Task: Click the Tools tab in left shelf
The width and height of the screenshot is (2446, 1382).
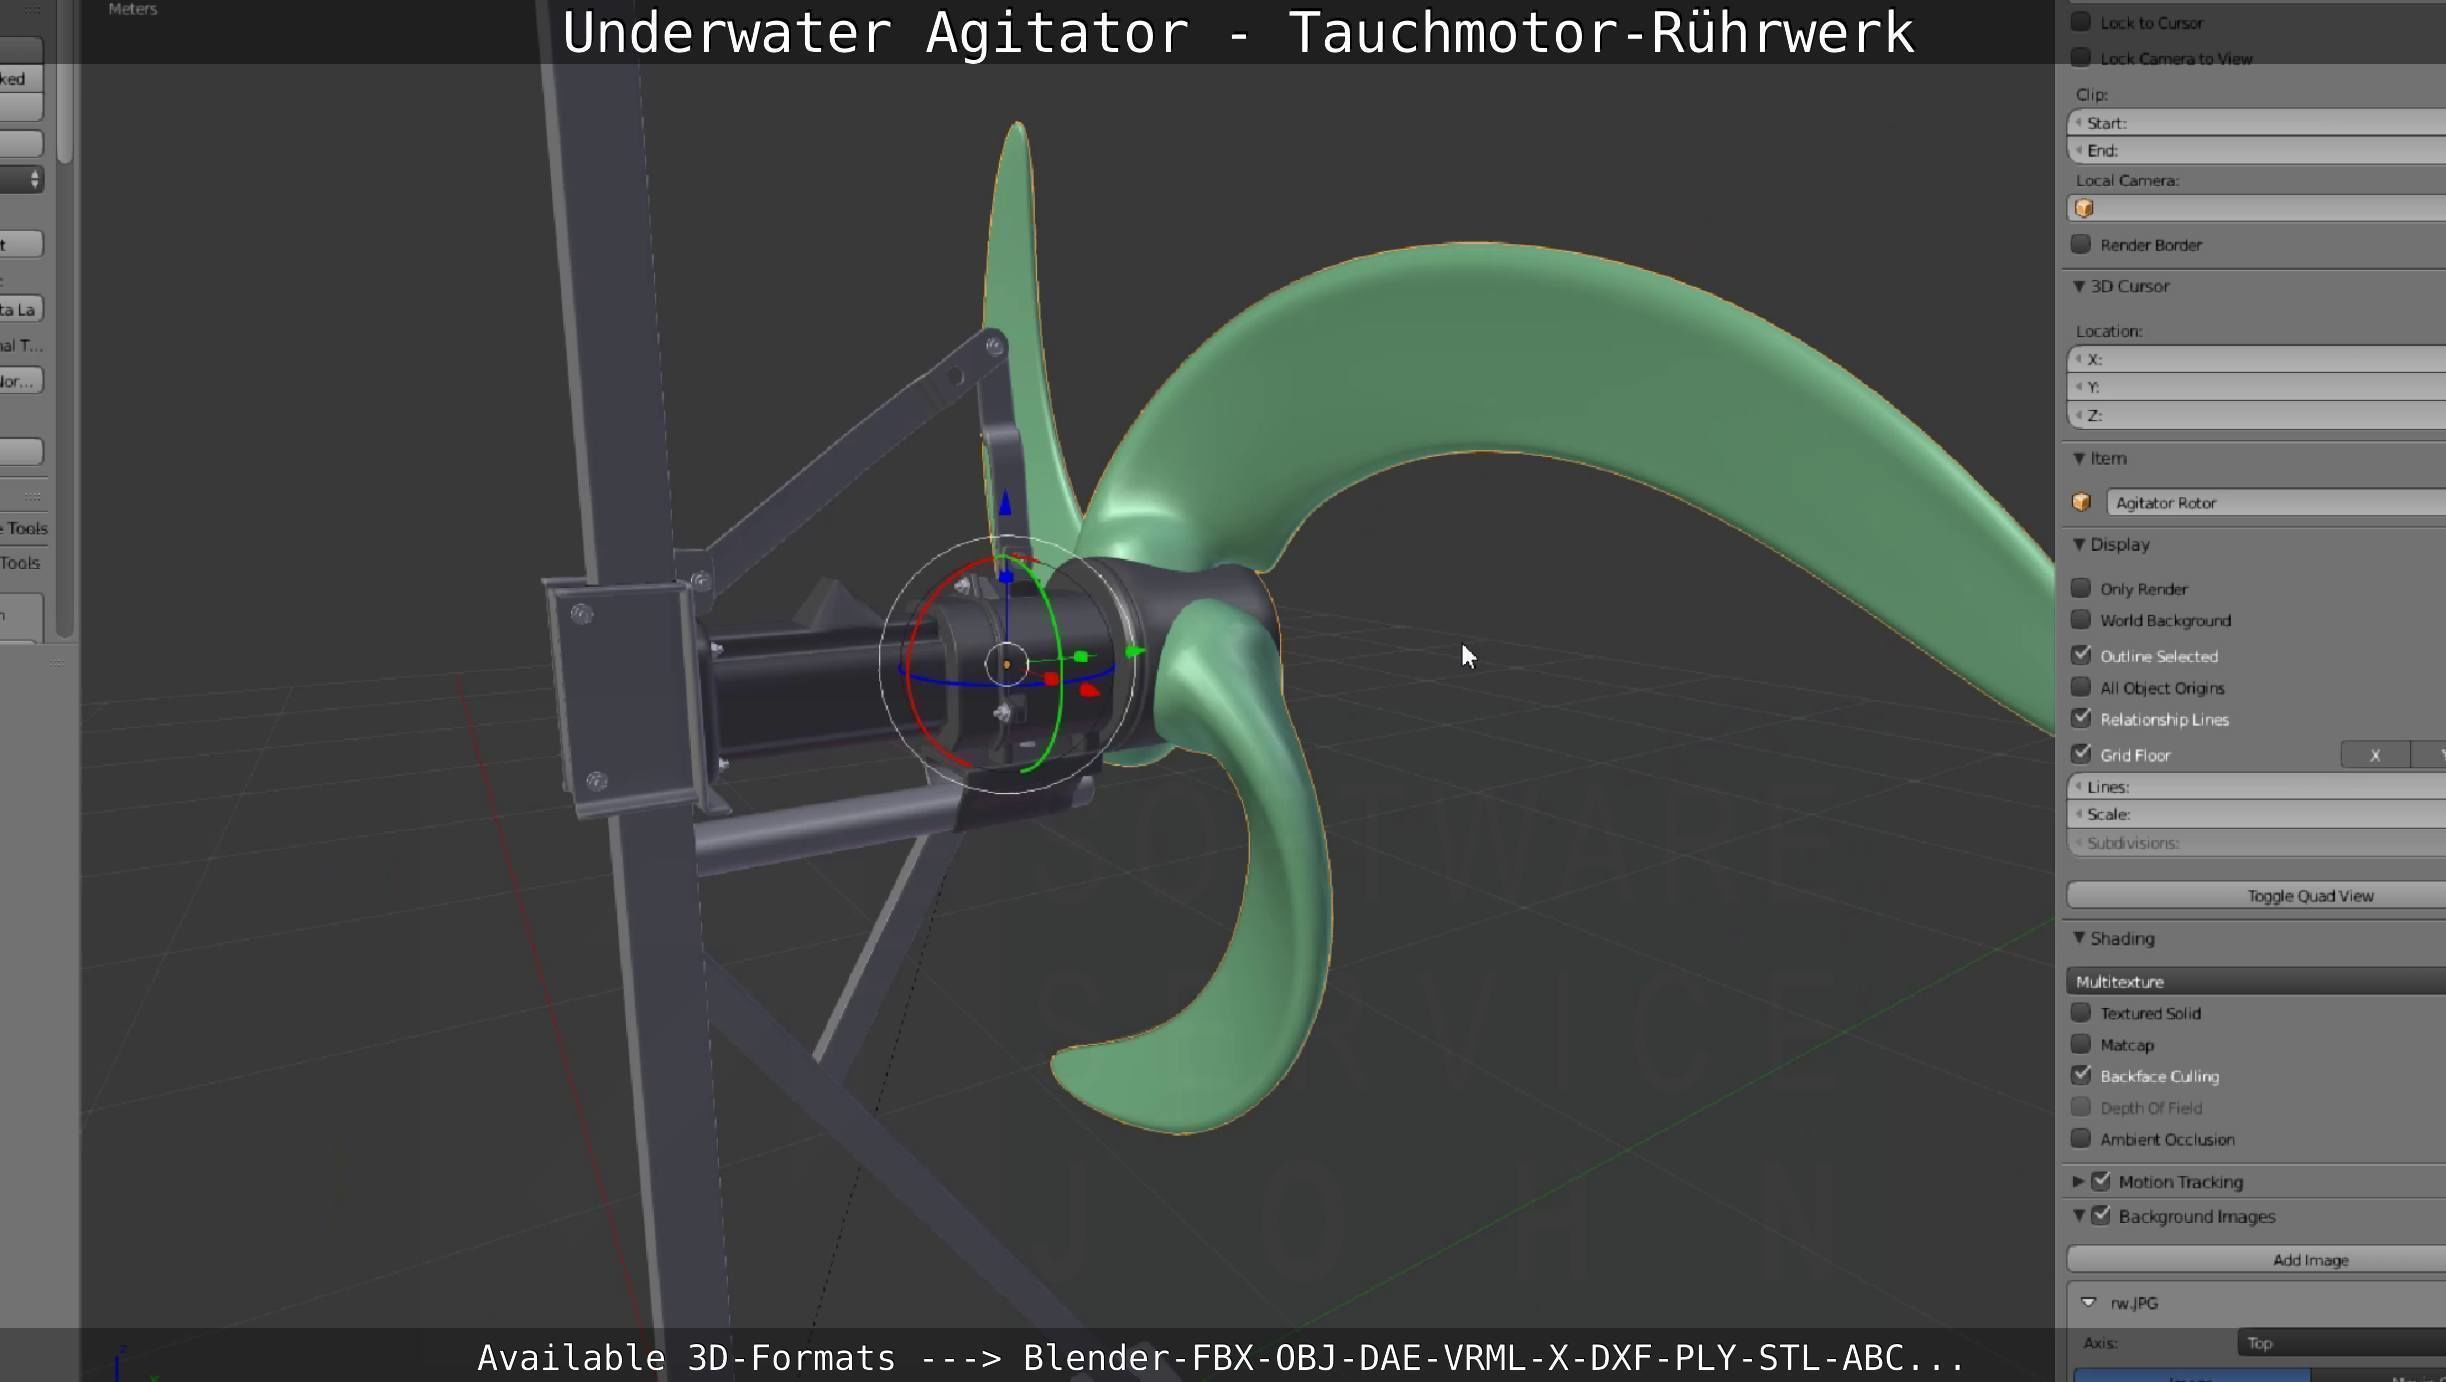Action: pyautogui.click(x=20, y=563)
